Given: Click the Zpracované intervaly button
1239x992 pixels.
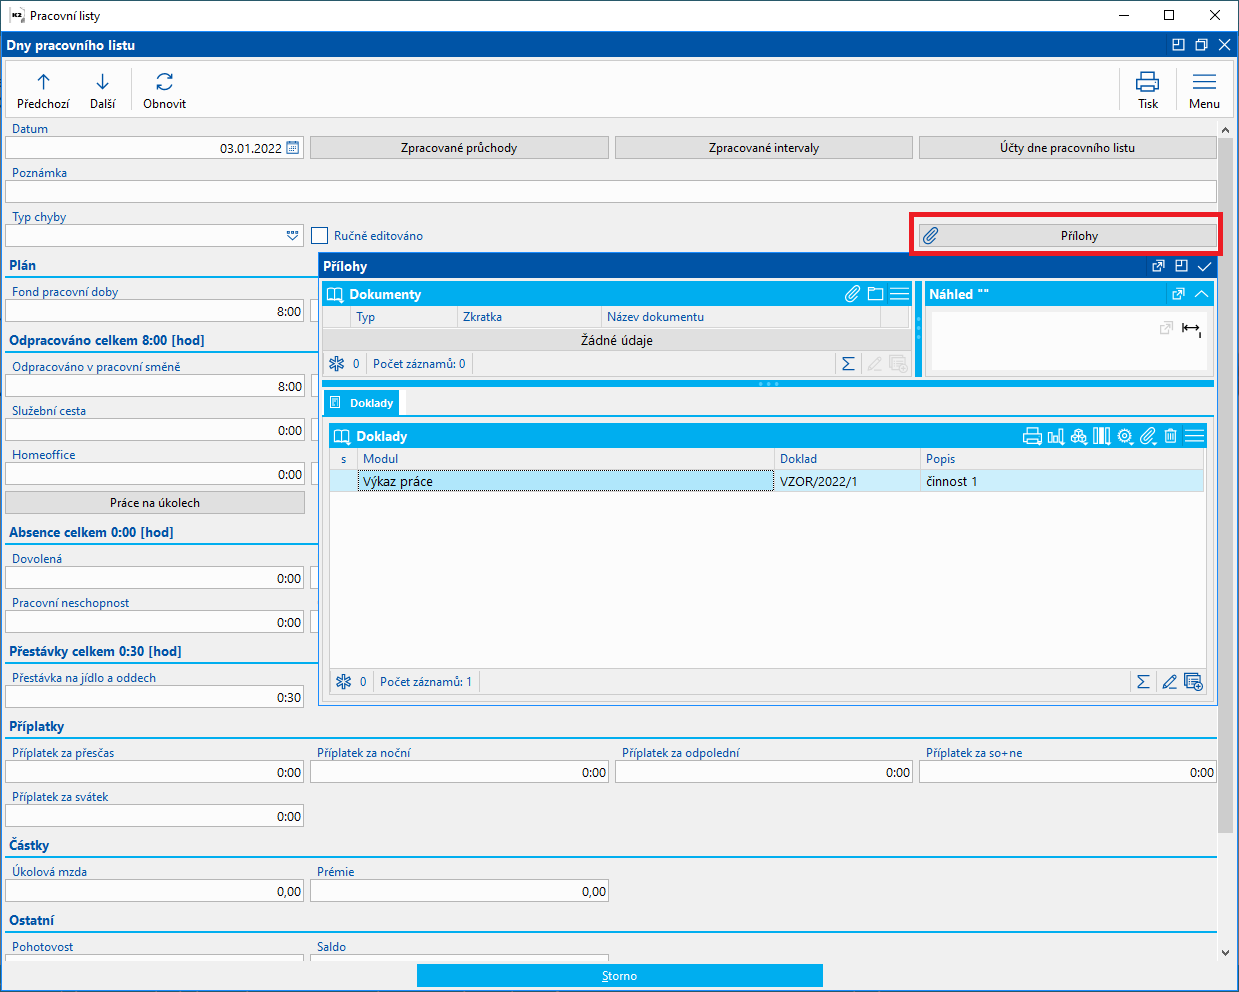Looking at the screenshot, I should point(764,148).
